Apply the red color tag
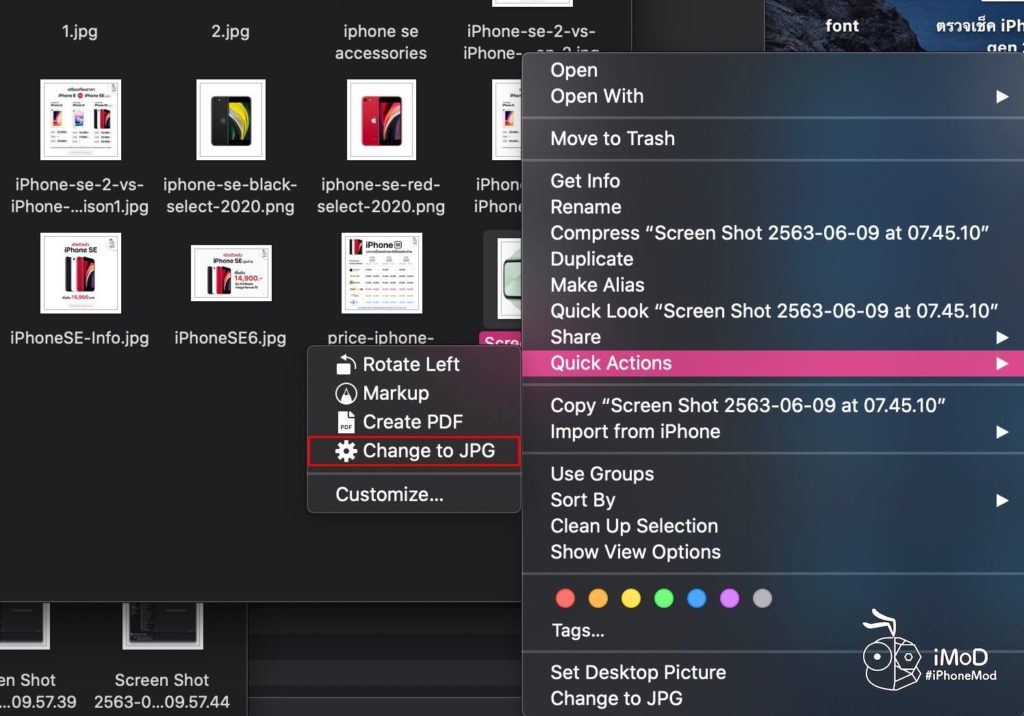This screenshot has width=1024, height=716. point(565,598)
